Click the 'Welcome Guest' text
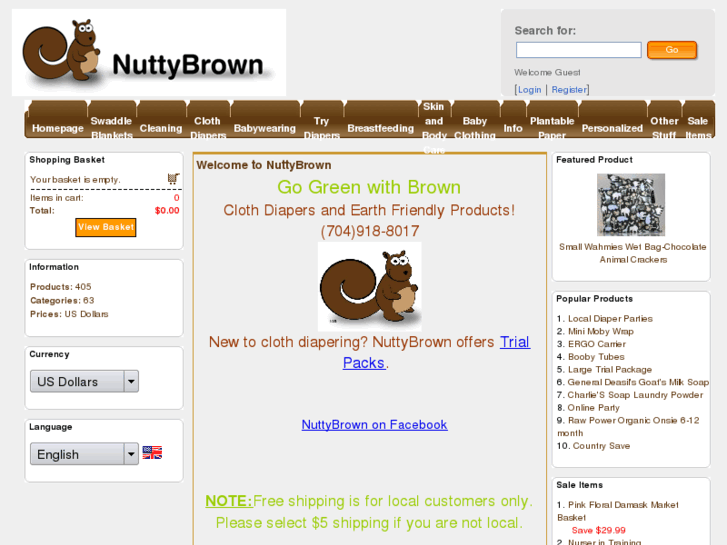The image size is (727, 545). coord(547,72)
